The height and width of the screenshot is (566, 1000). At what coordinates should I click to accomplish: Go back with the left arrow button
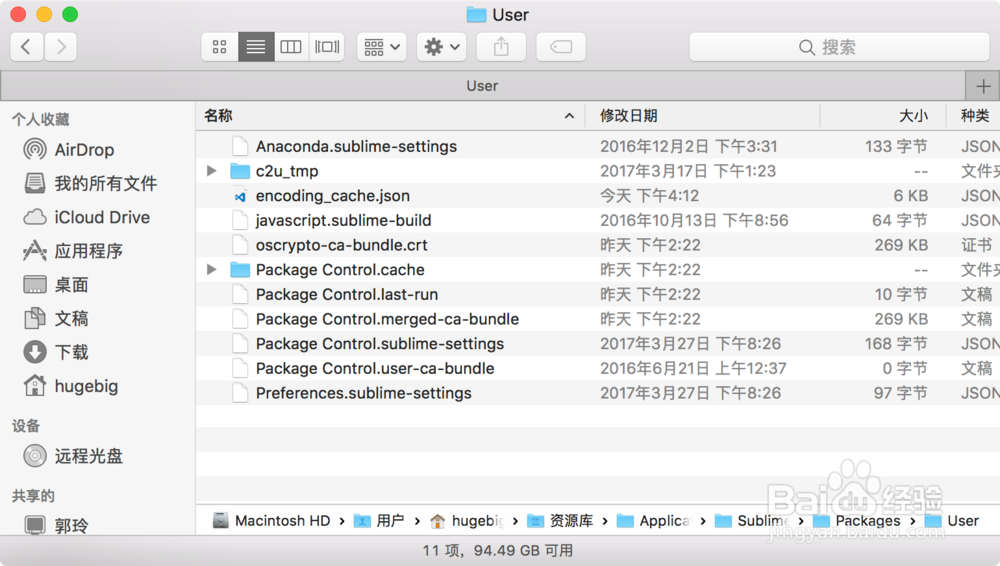tap(27, 47)
